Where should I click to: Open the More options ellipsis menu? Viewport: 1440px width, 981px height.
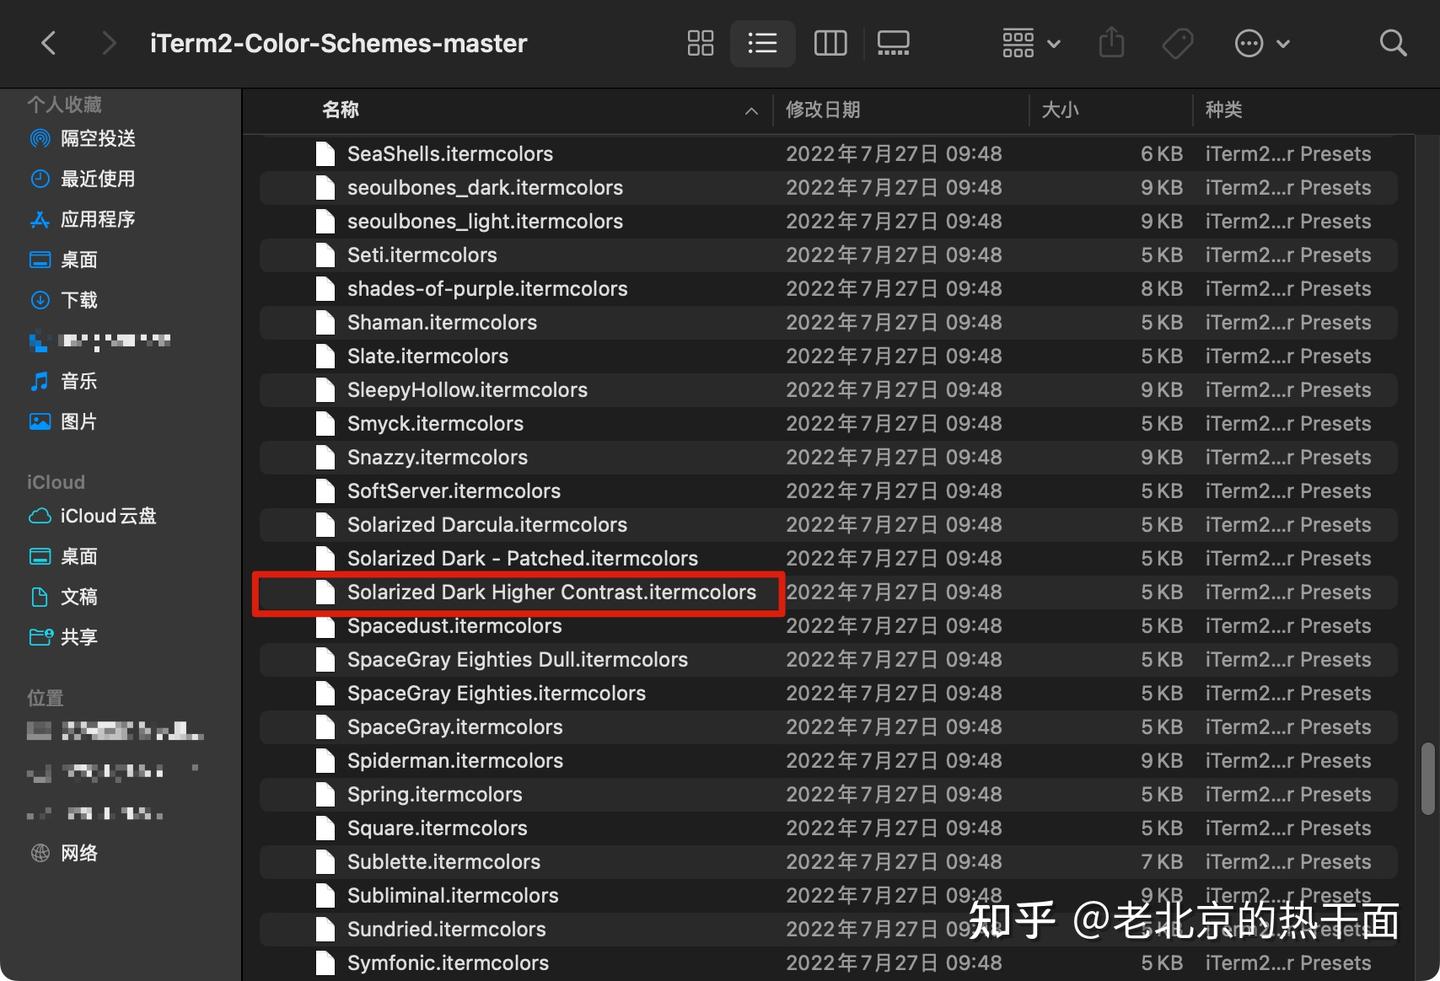point(1261,43)
